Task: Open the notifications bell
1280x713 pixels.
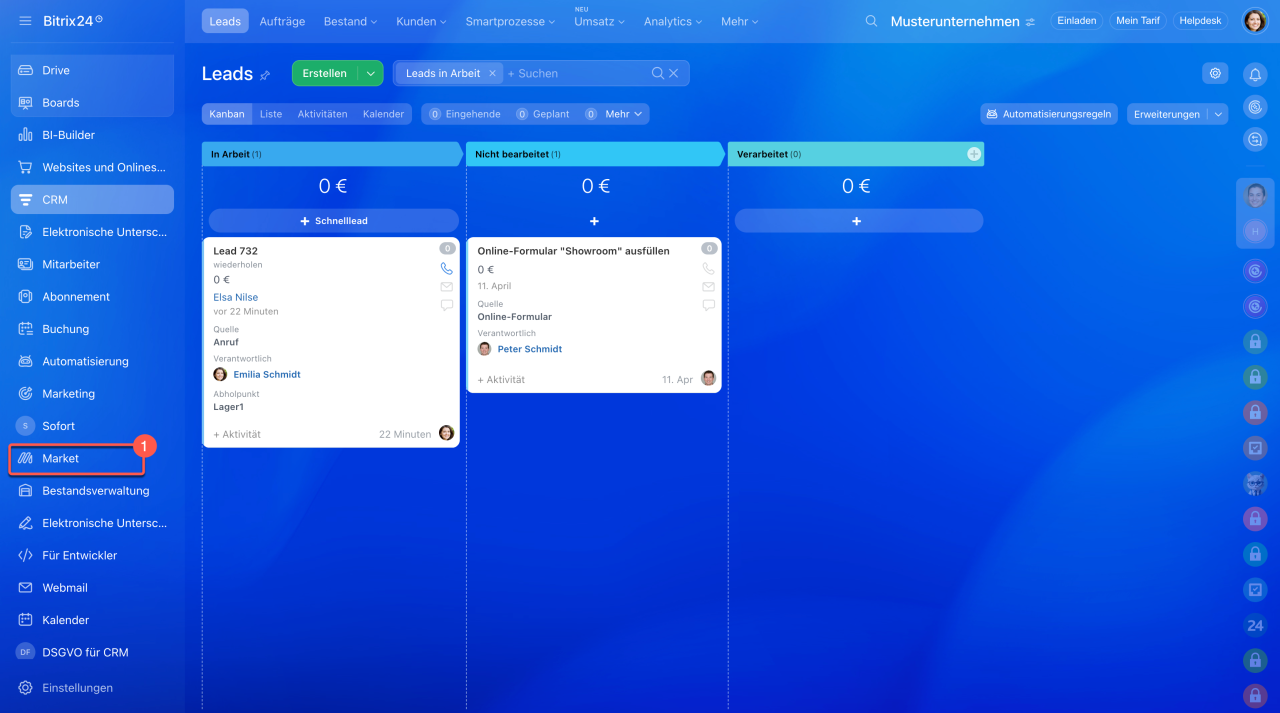Action: coord(1255,74)
